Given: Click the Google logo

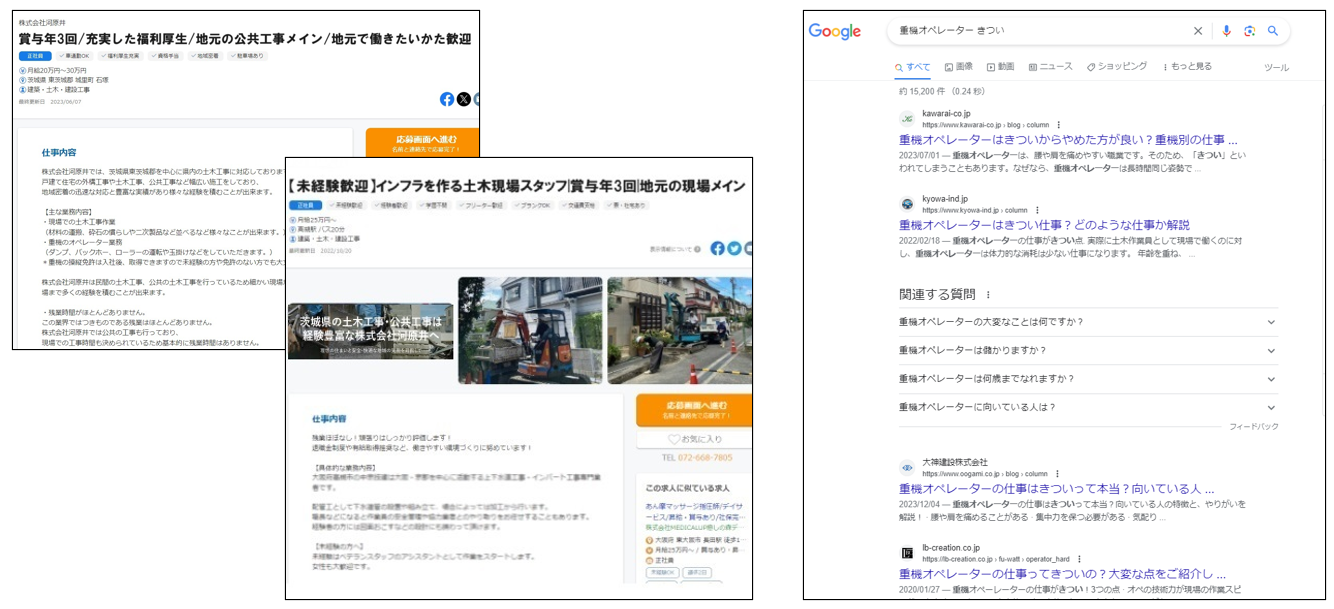Looking at the screenshot, I should point(834,31).
